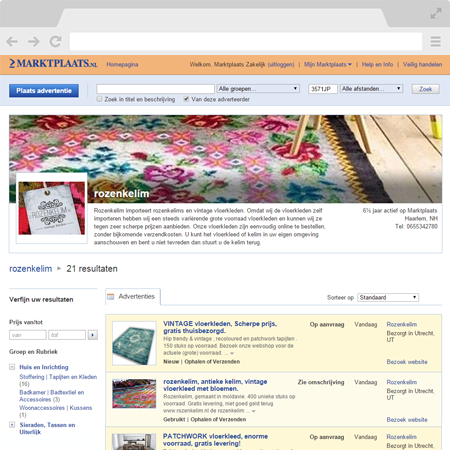Expand the antieke kelim description arrow

point(254,411)
